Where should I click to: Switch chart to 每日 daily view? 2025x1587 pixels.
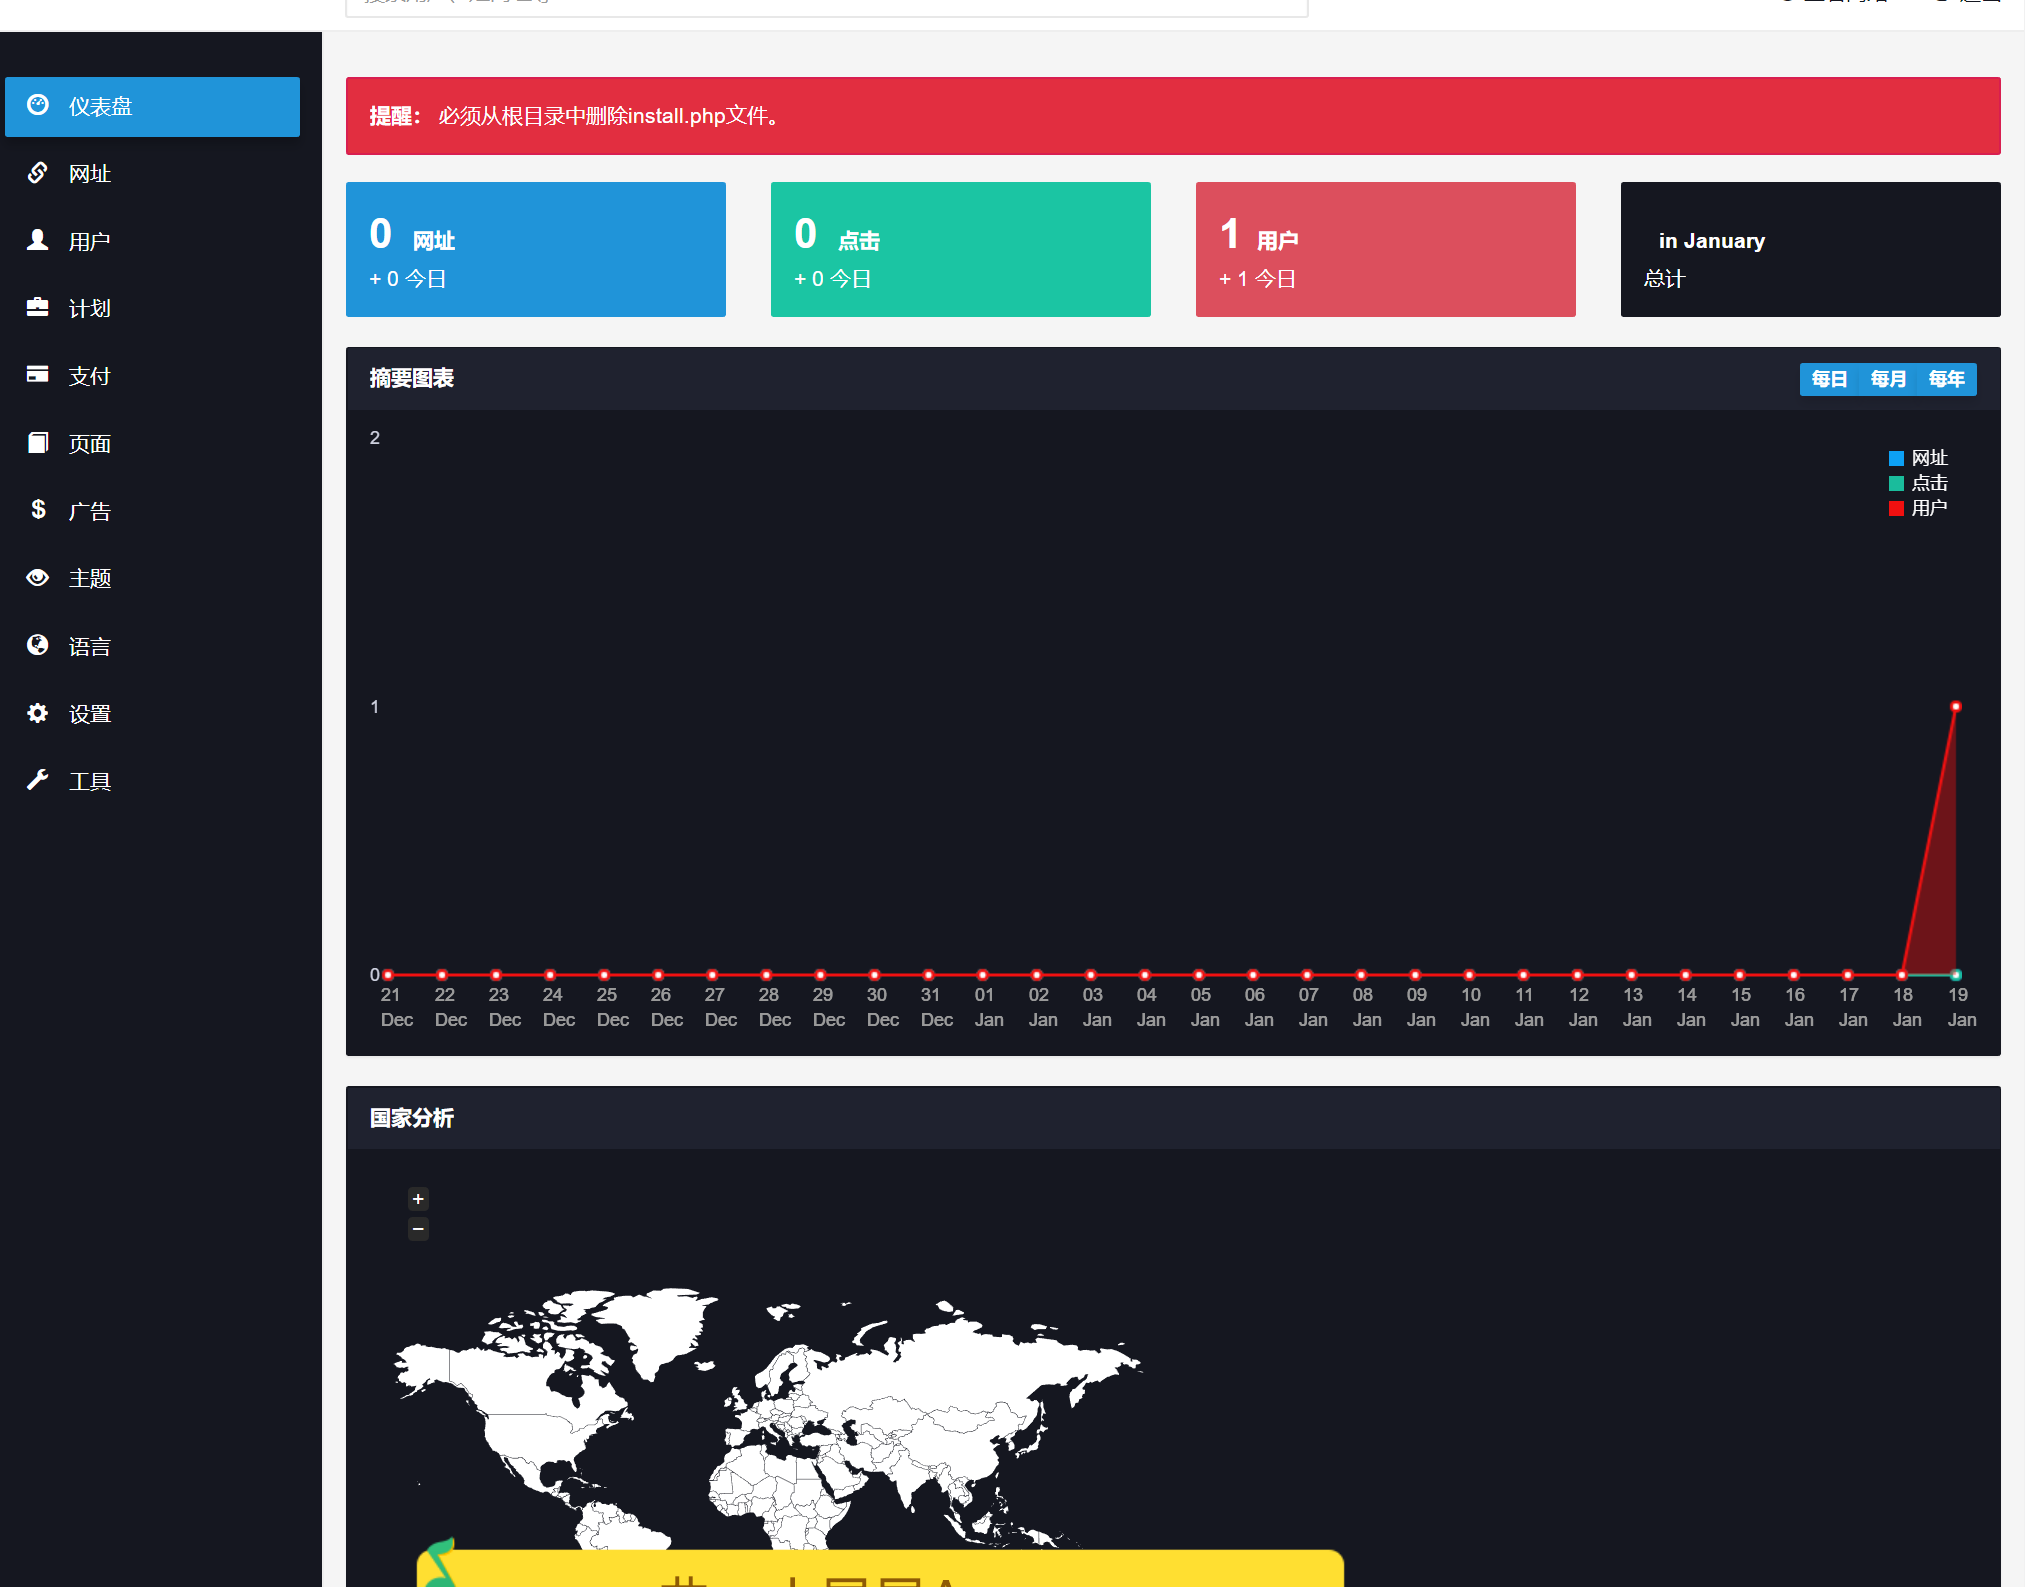1829,379
